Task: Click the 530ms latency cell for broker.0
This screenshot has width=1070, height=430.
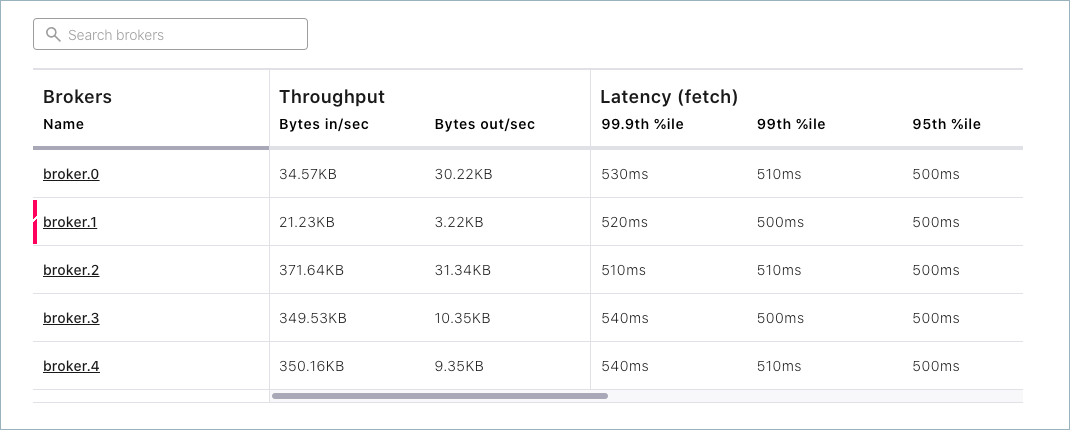Action: click(625, 174)
